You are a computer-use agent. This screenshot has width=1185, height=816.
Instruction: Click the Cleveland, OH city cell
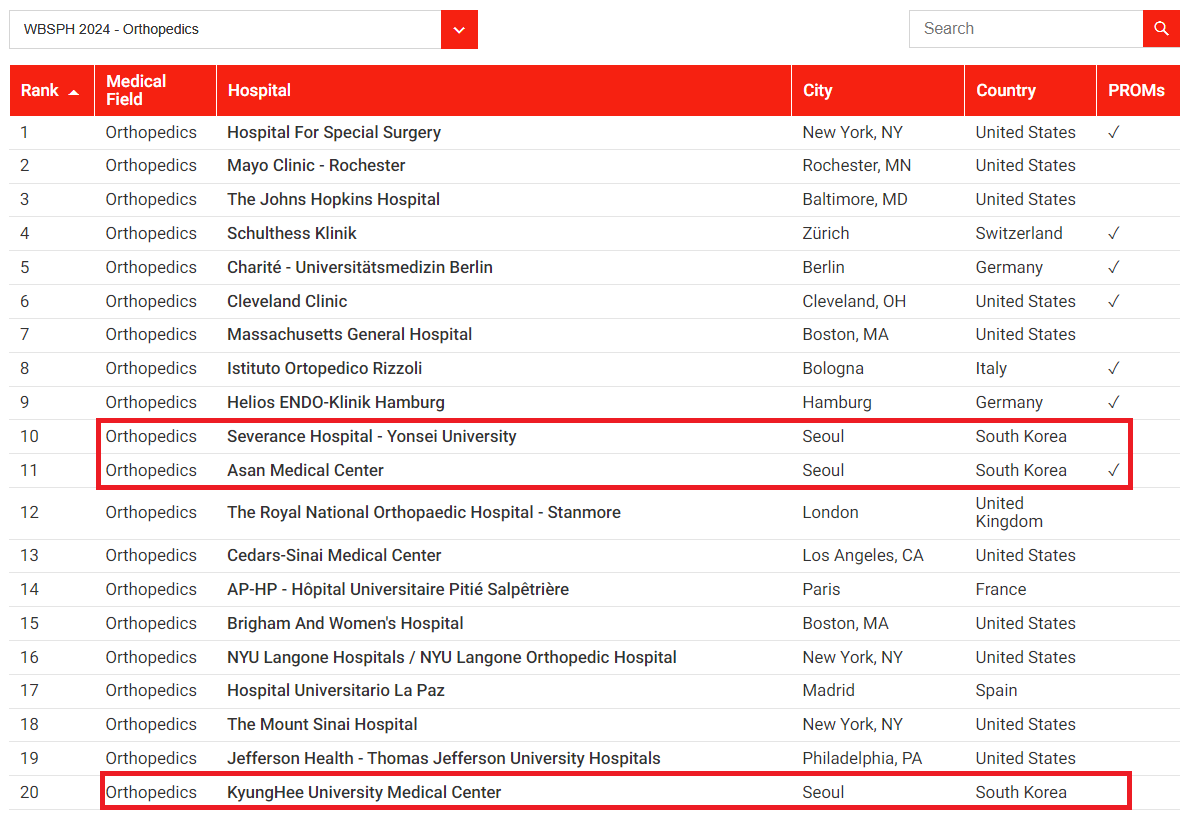[854, 301]
